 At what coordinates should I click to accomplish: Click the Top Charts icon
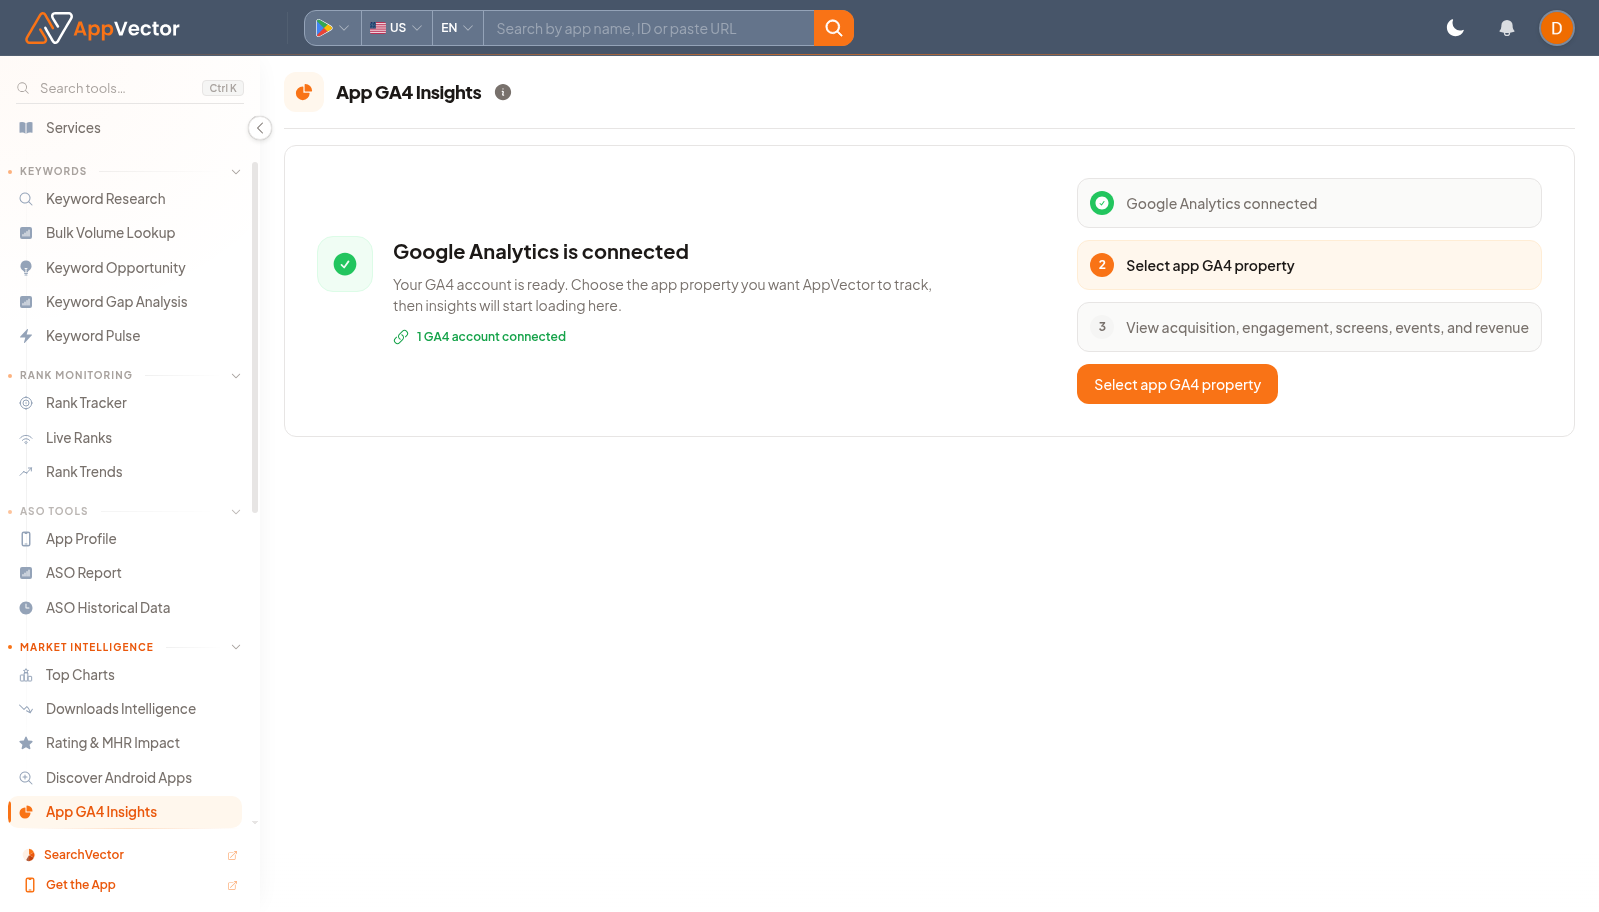click(26, 675)
